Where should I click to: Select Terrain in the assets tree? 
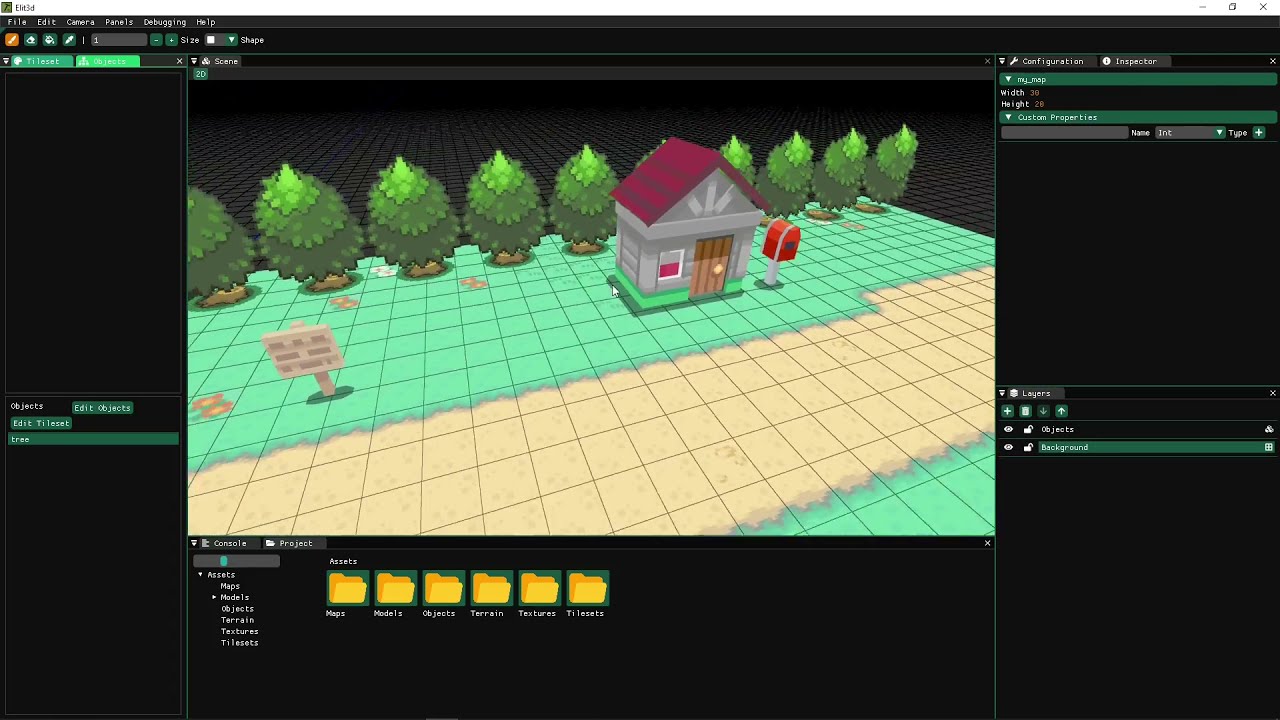point(237,620)
